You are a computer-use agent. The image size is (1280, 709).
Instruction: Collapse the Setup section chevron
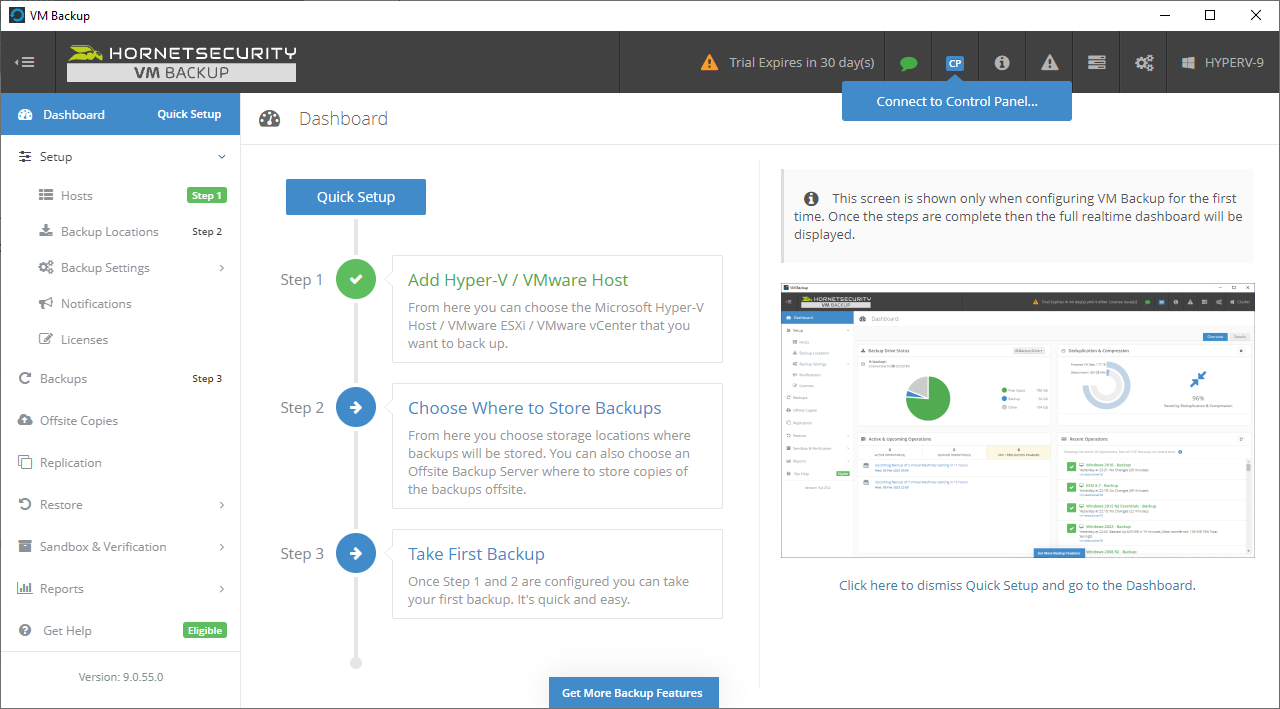[222, 157]
